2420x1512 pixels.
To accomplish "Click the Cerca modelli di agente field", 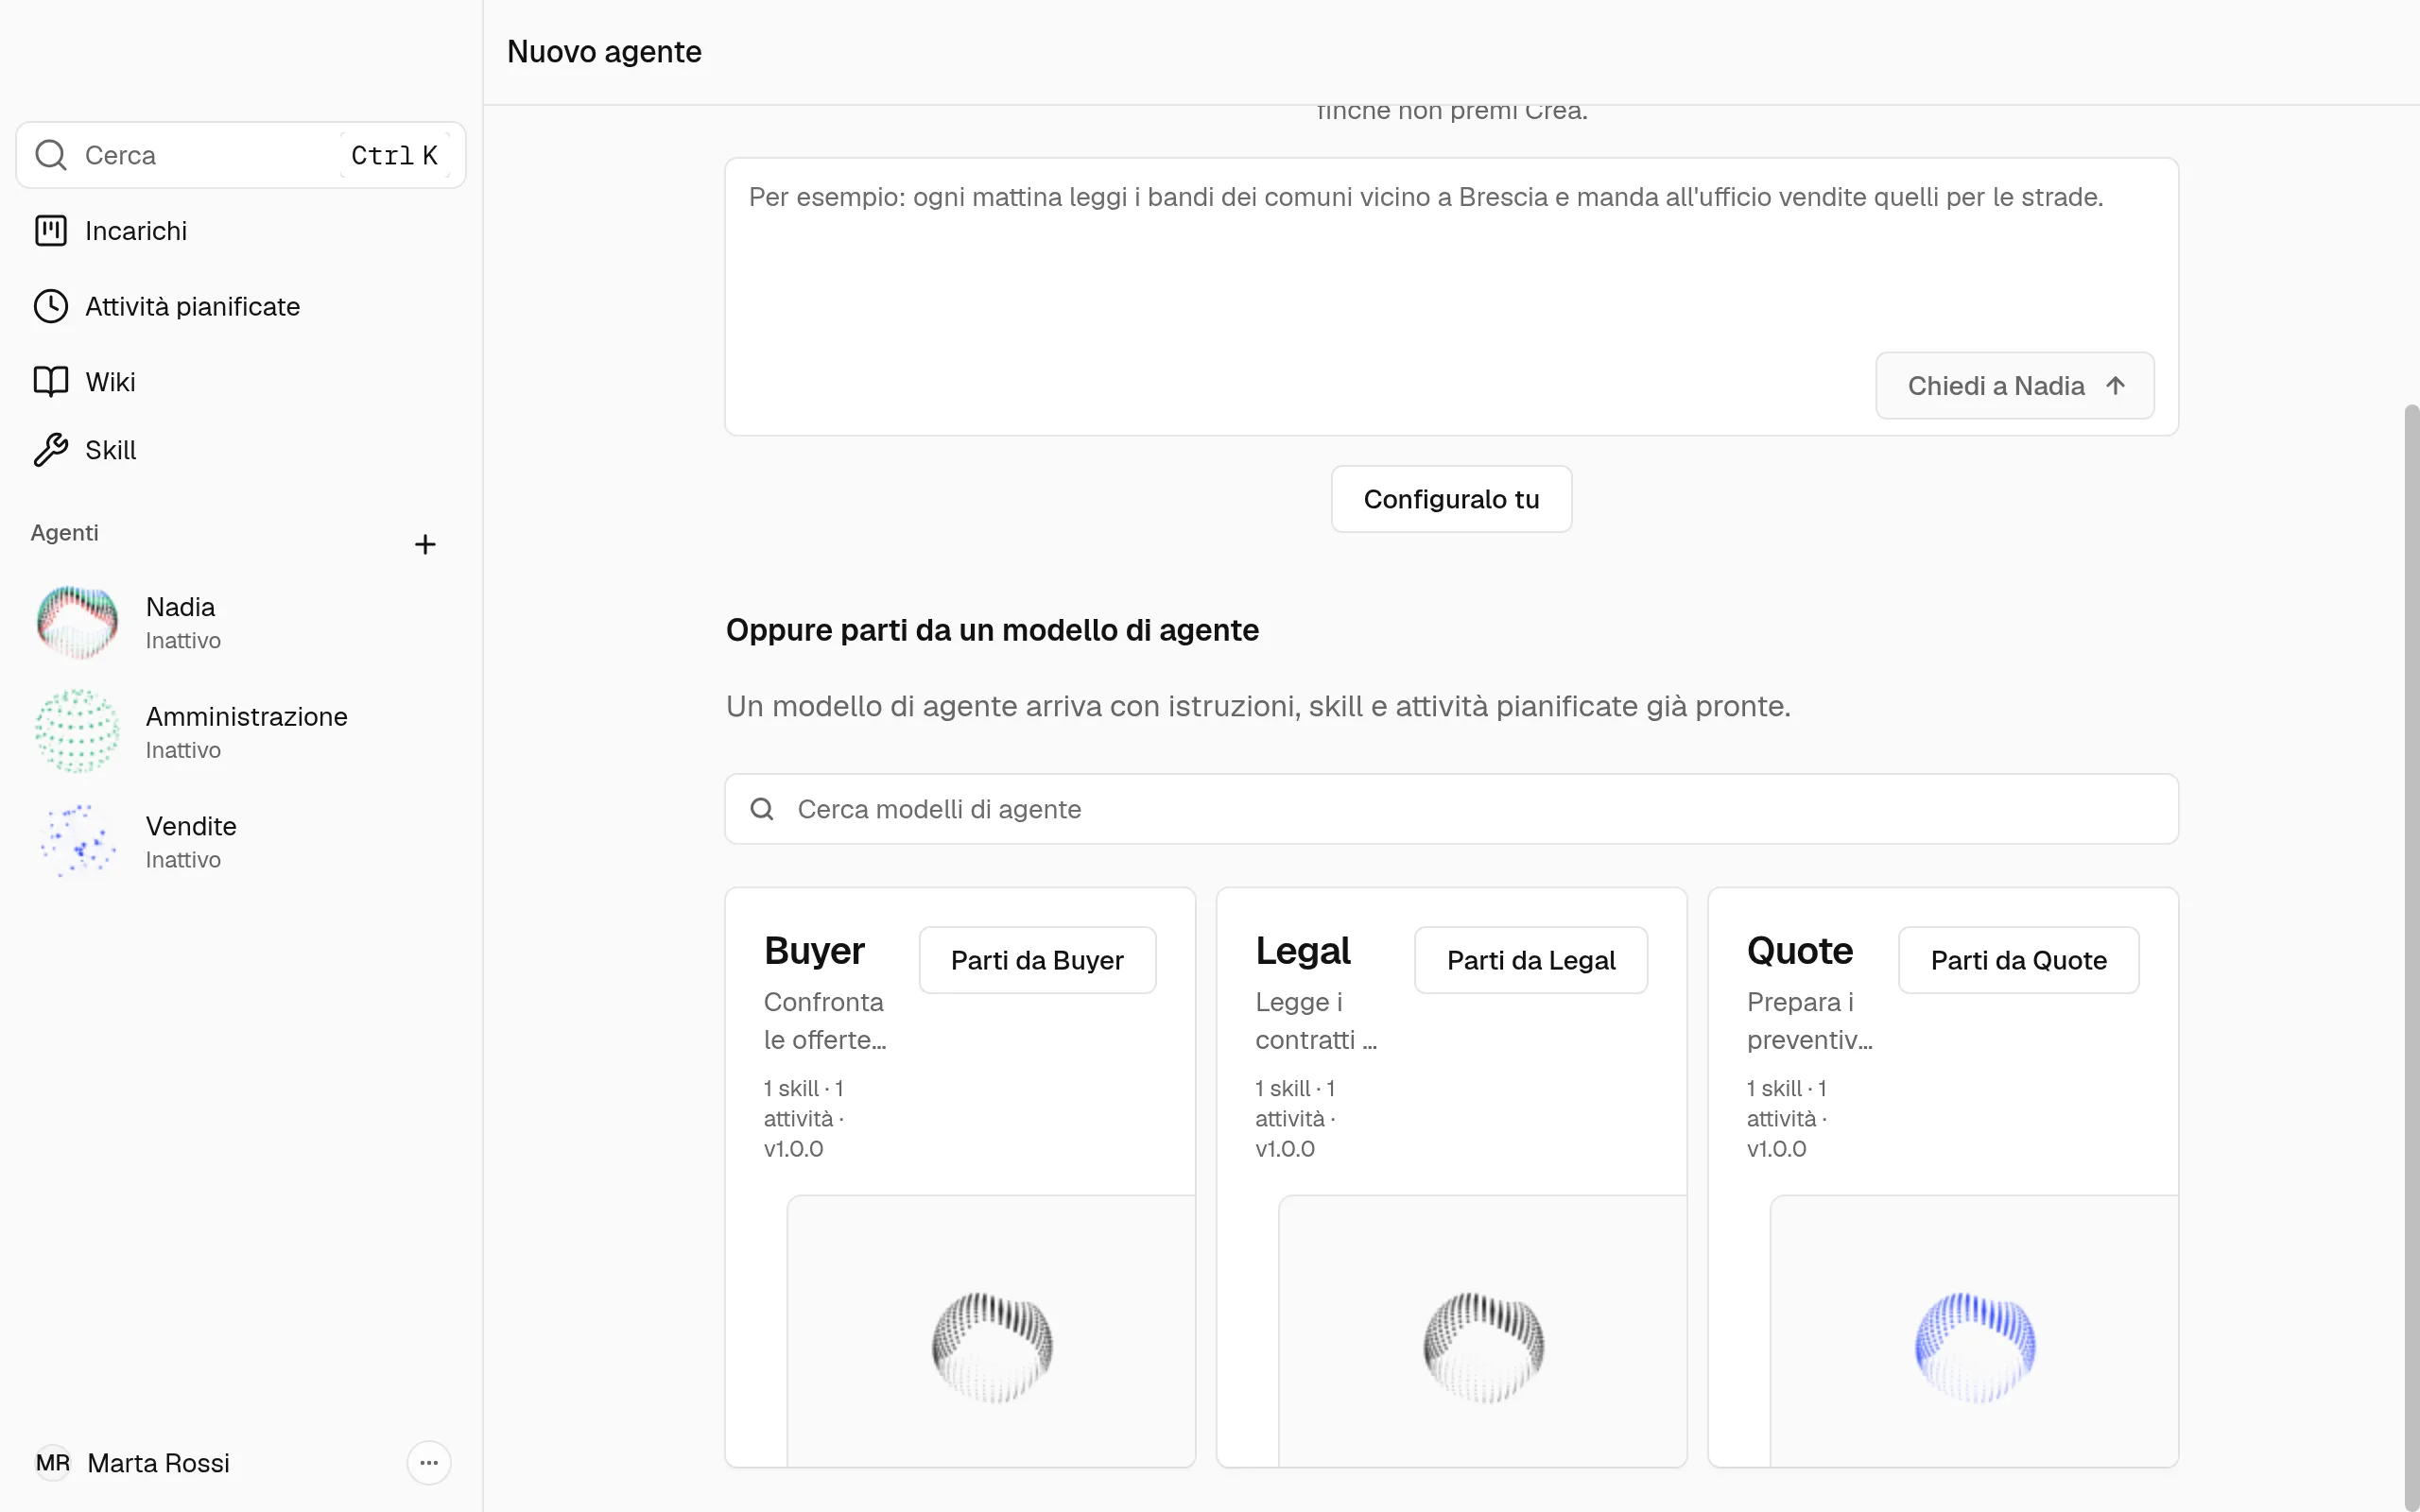I will (x=1451, y=809).
